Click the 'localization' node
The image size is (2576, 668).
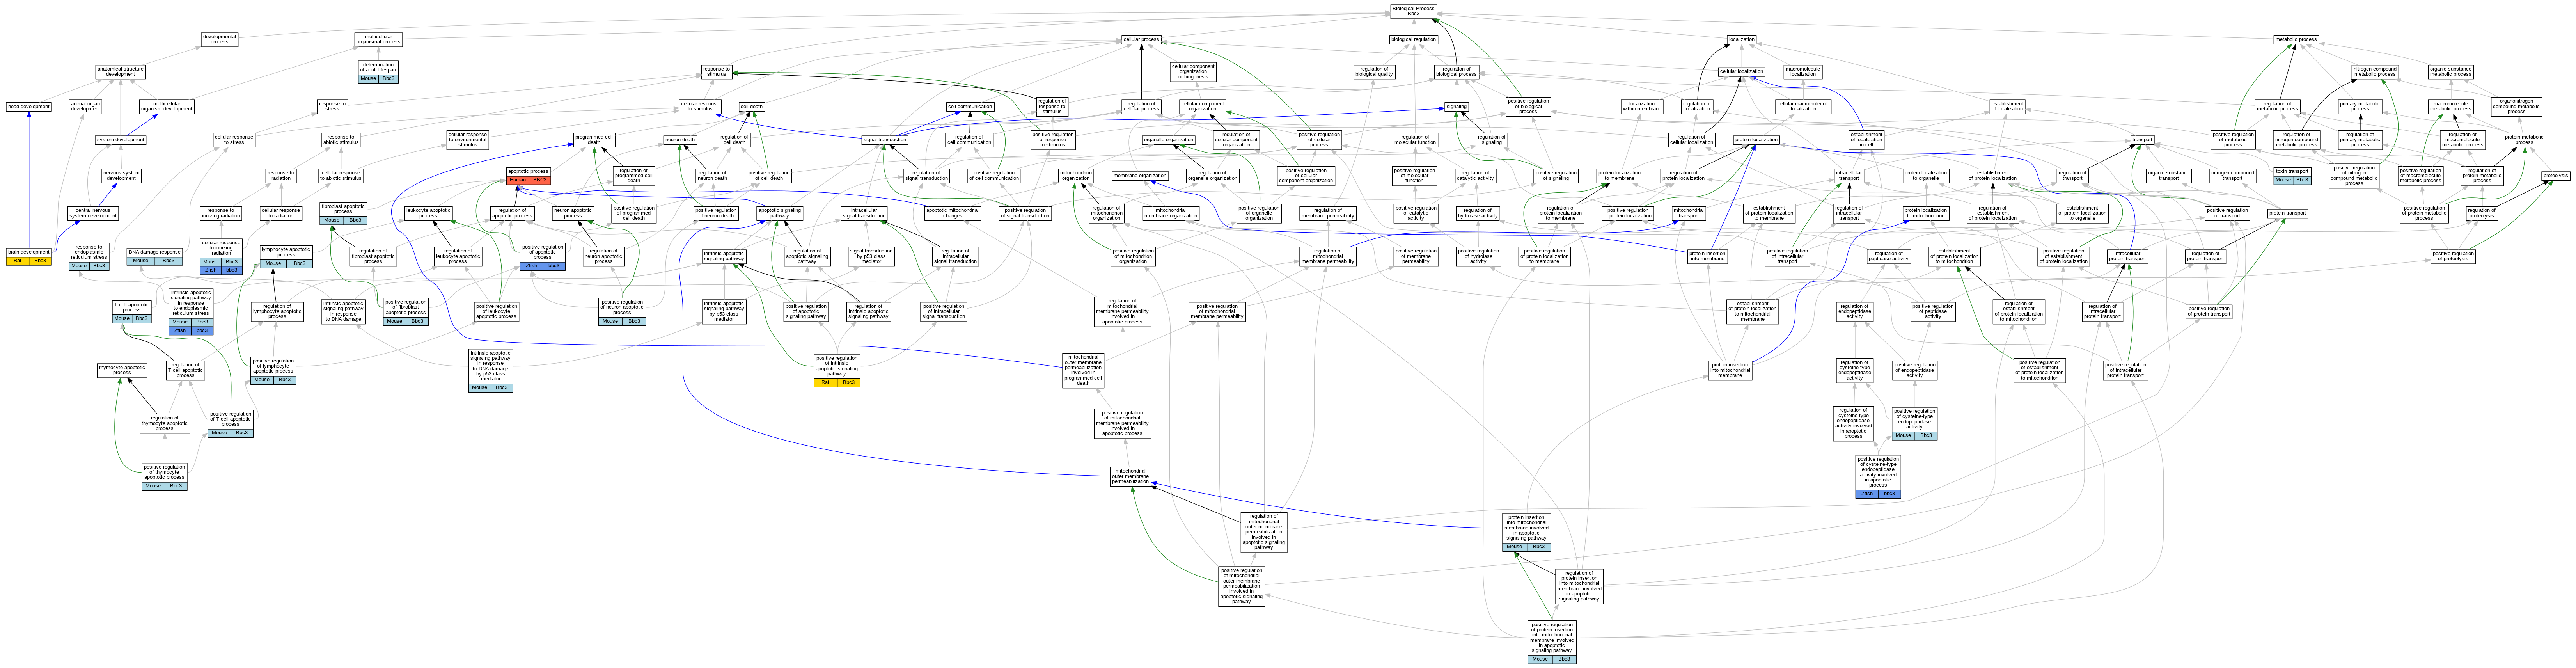(x=1741, y=40)
